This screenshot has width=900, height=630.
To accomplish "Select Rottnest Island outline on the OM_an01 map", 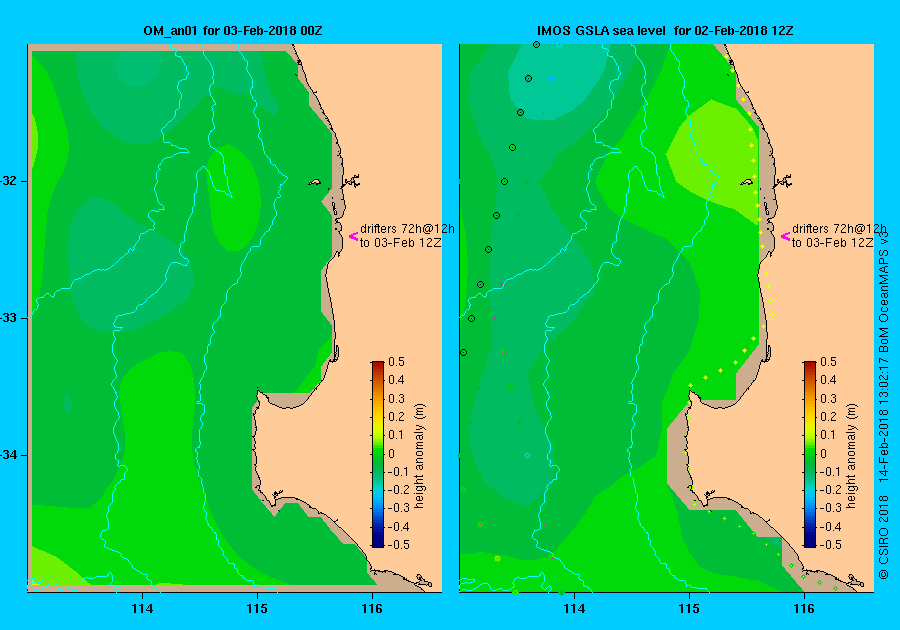I will [x=315, y=182].
